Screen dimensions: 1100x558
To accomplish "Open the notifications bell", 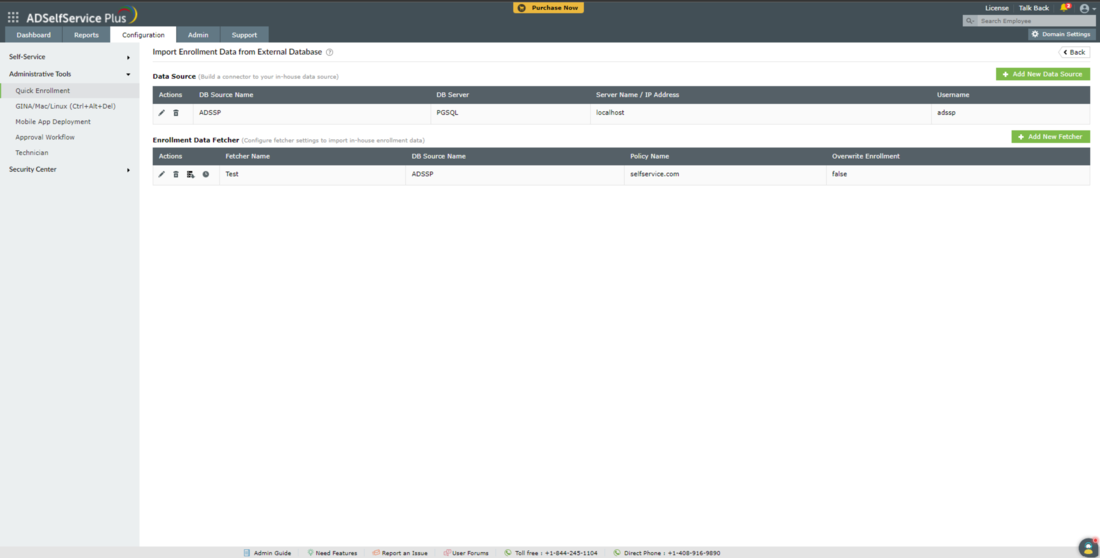I will (1064, 8).
